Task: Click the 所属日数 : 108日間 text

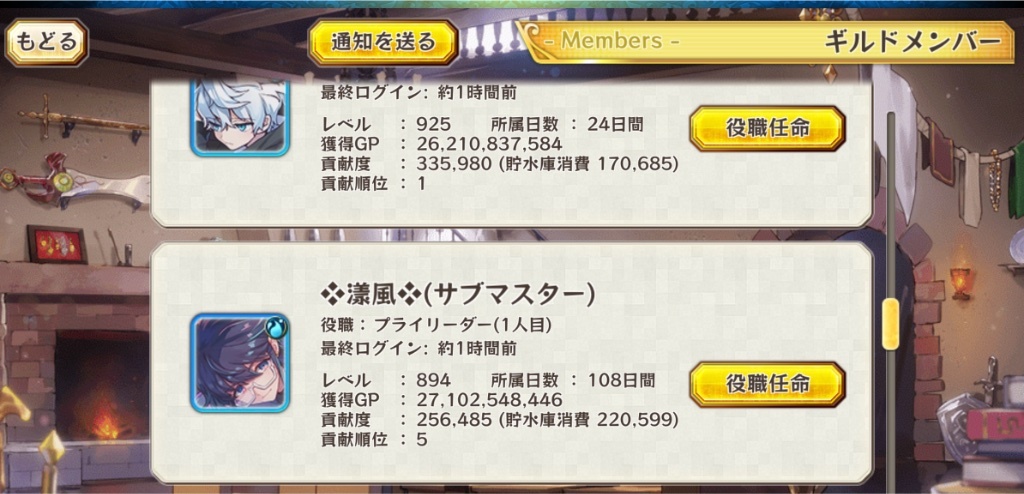Action: (572, 380)
